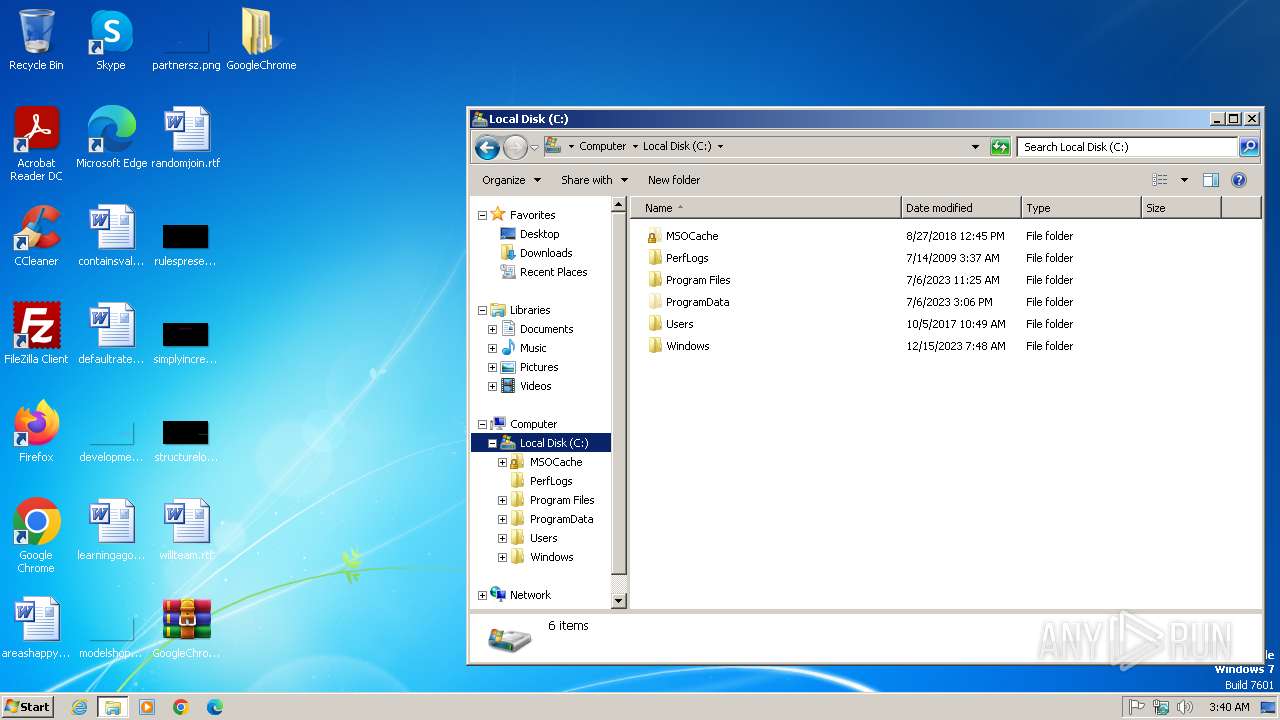Sort by Date modified column header

pos(961,208)
